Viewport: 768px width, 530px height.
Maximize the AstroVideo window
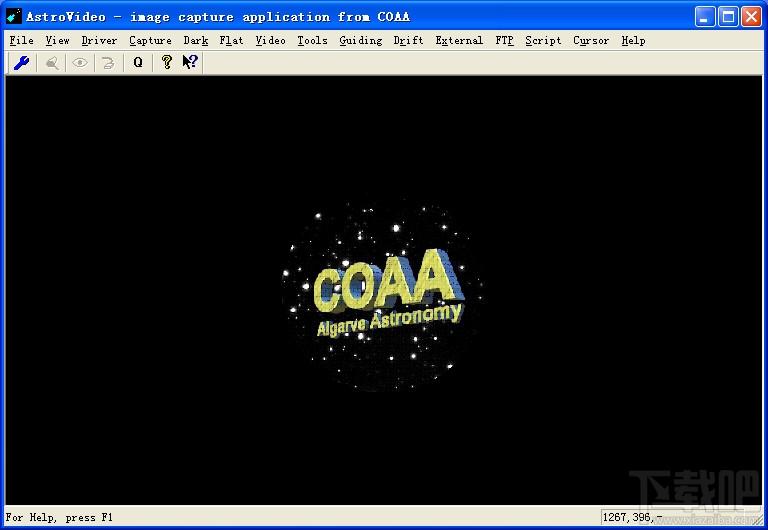point(728,17)
